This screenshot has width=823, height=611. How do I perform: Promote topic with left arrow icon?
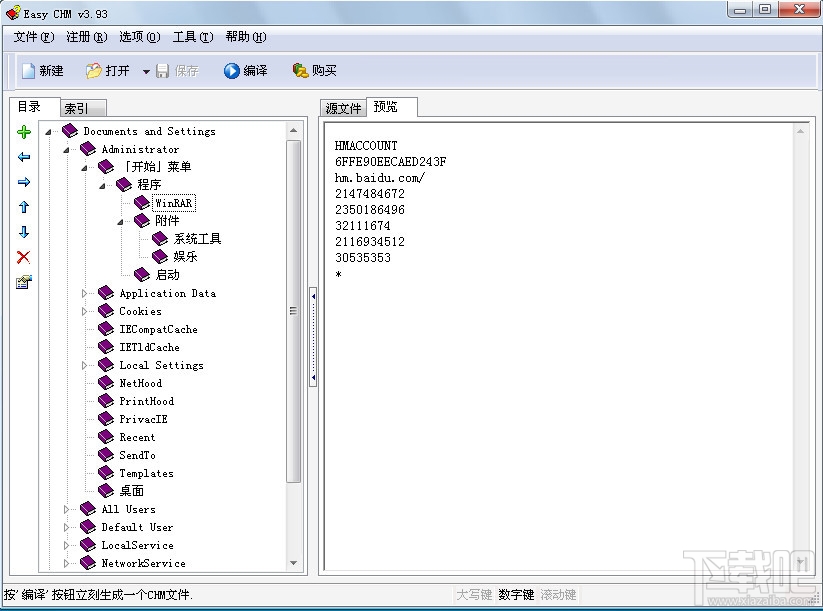coord(22,156)
